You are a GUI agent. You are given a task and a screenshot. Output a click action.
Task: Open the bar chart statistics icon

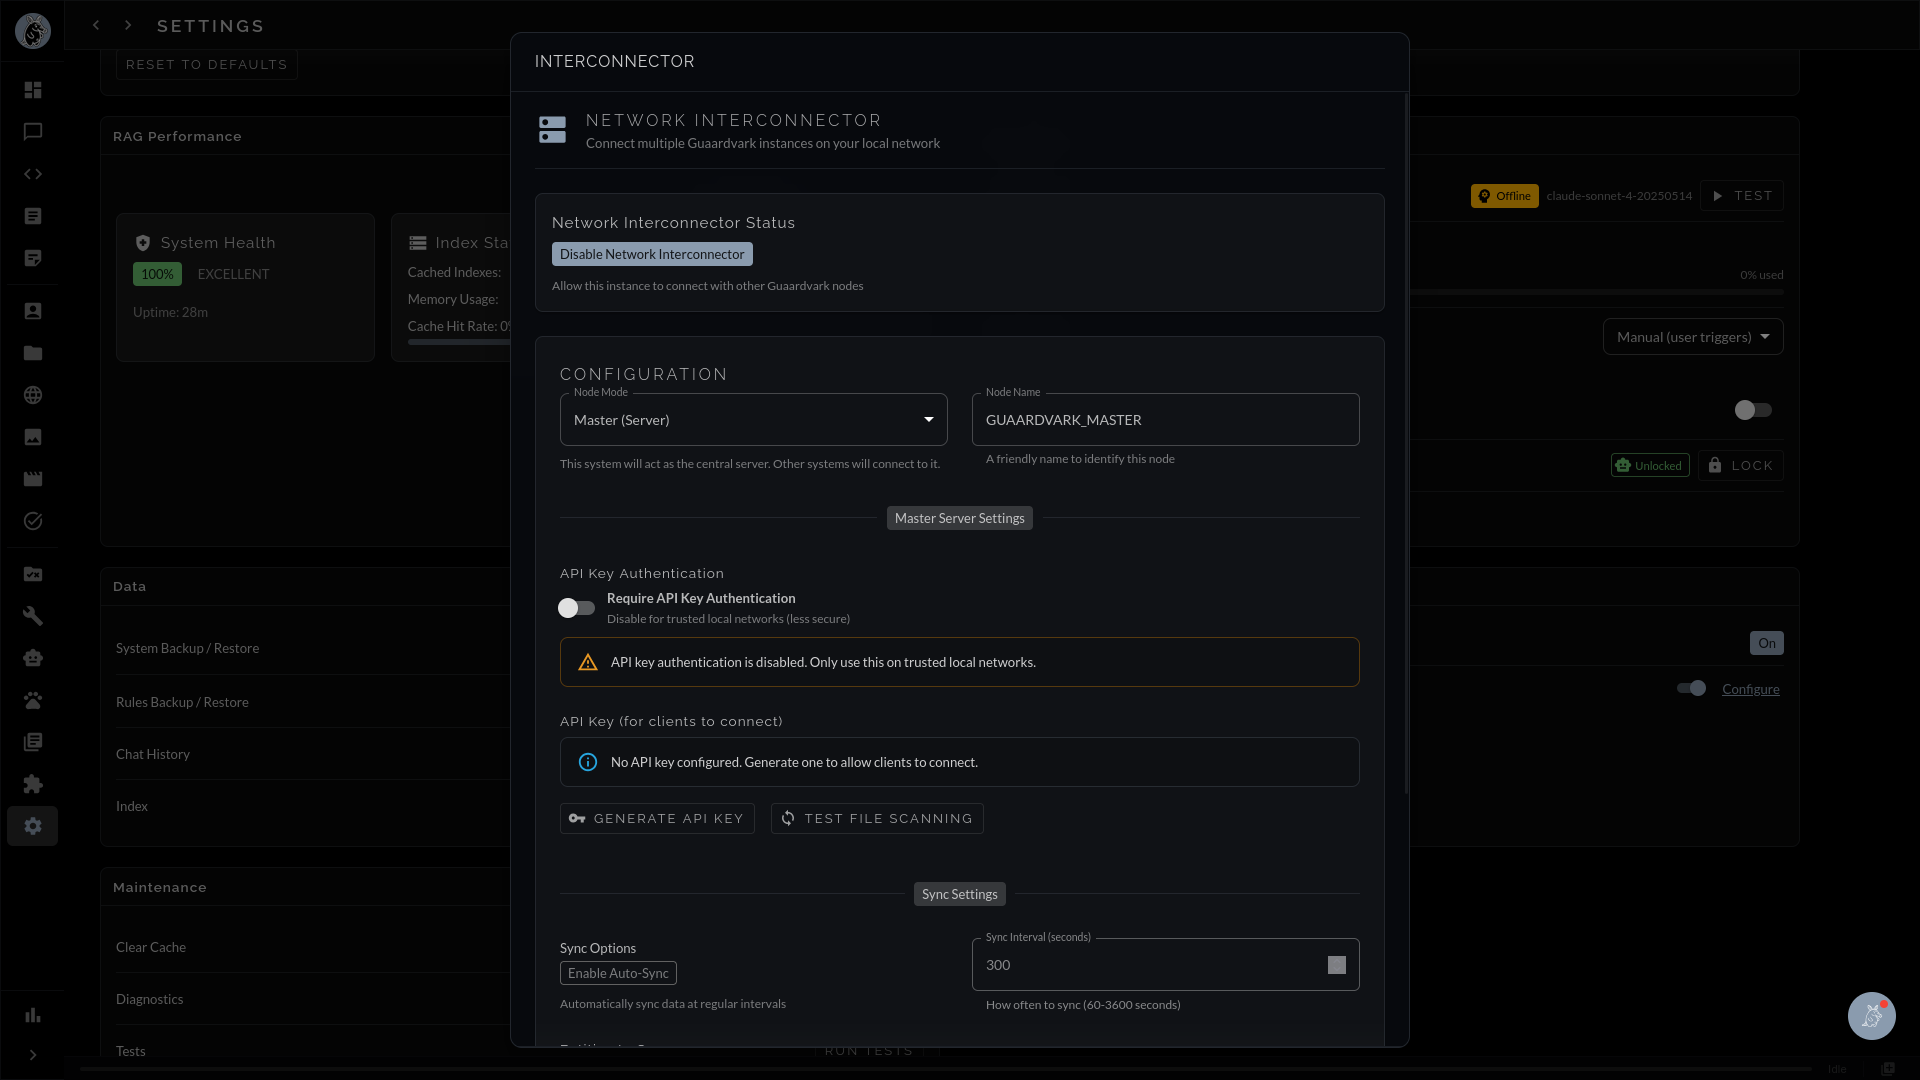pos(33,1015)
